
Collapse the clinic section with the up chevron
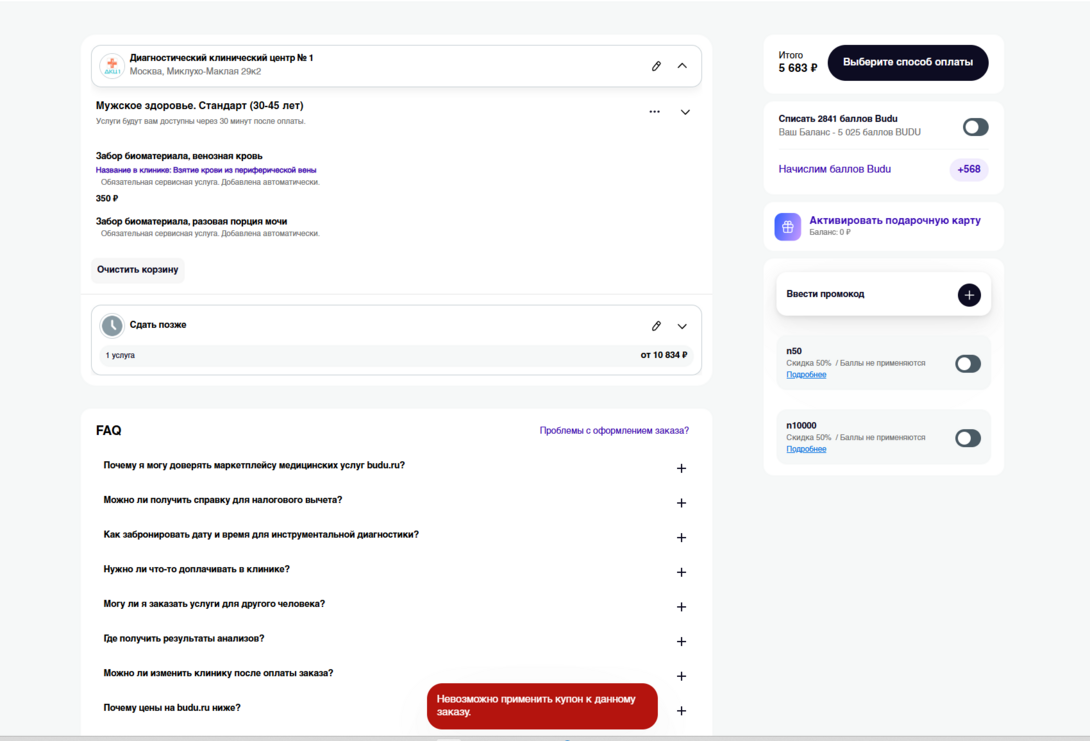click(x=682, y=66)
